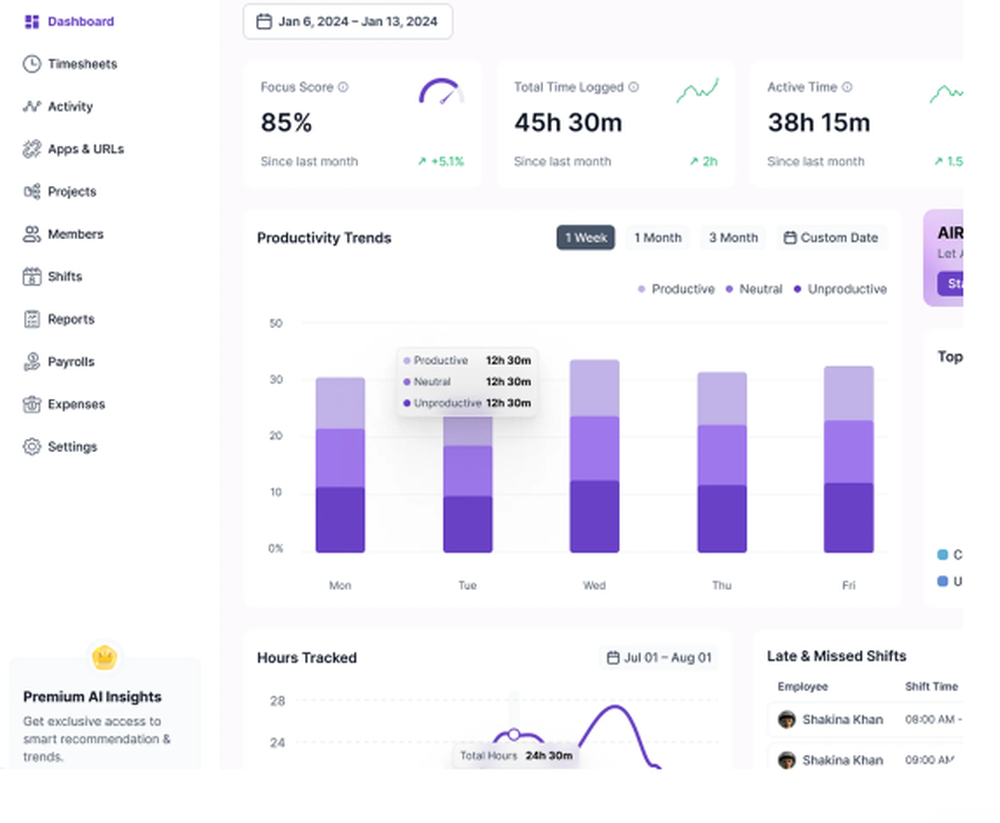Click the info icon next to Focus Score
Image resolution: width=1000 pixels, height=823 pixels.
tap(343, 87)
